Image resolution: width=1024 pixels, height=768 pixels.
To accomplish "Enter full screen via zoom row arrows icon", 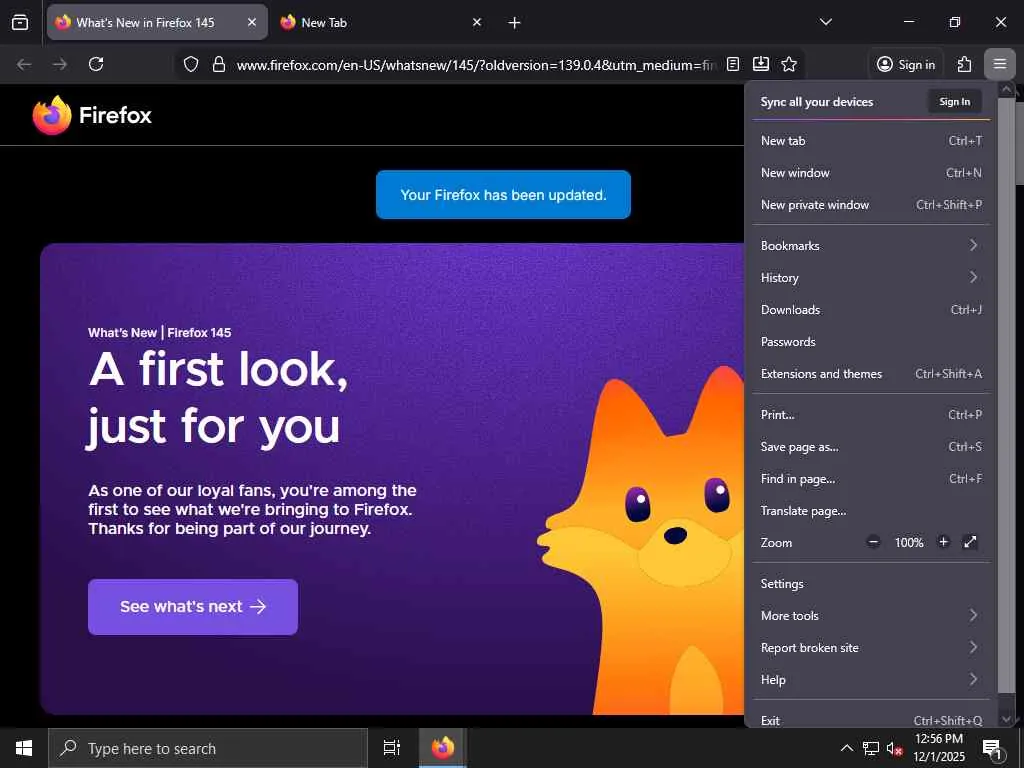I will (x=970, y=542).
